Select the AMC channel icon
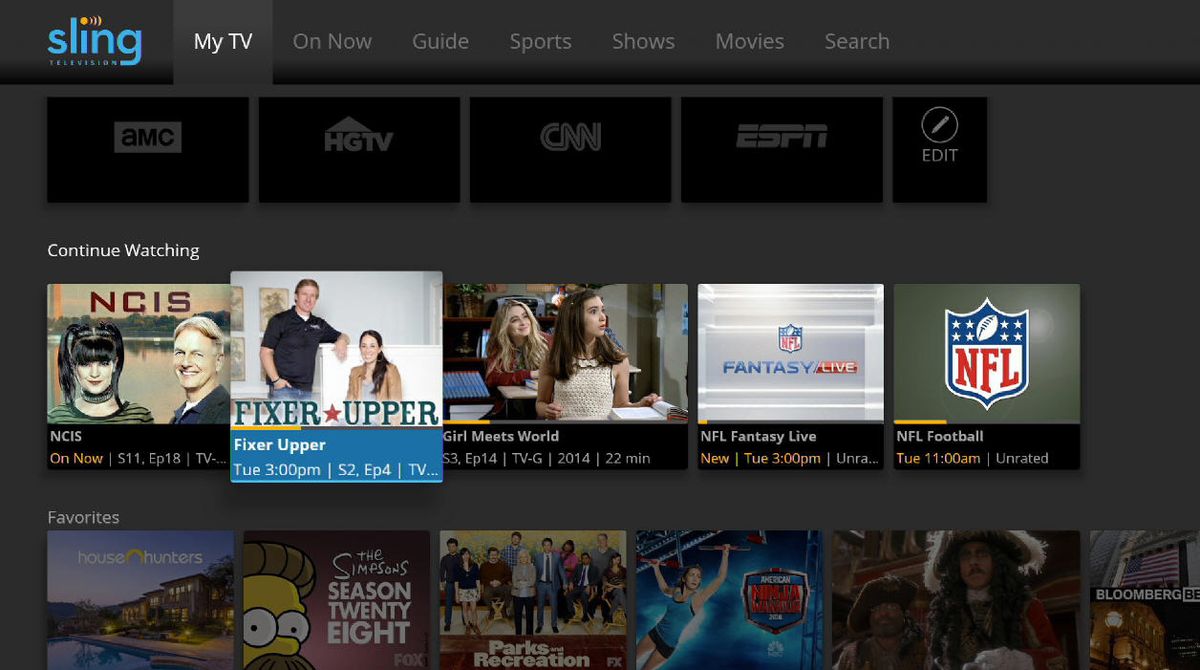Viewport: 1200px width, 670px height. 147,148
